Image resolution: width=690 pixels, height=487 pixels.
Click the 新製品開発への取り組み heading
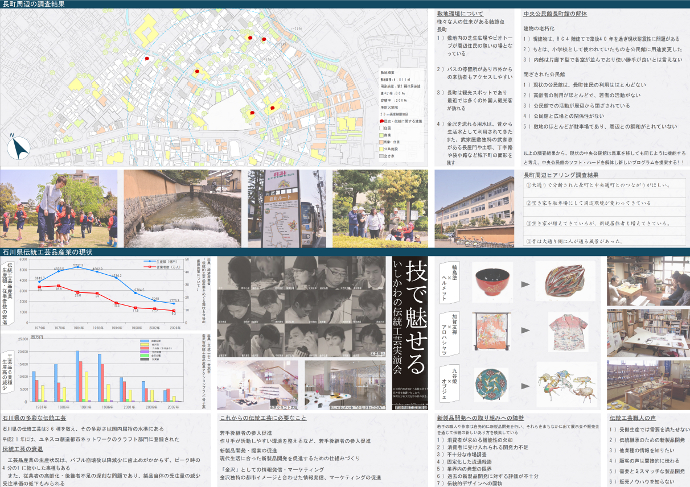tap(480, 417)
